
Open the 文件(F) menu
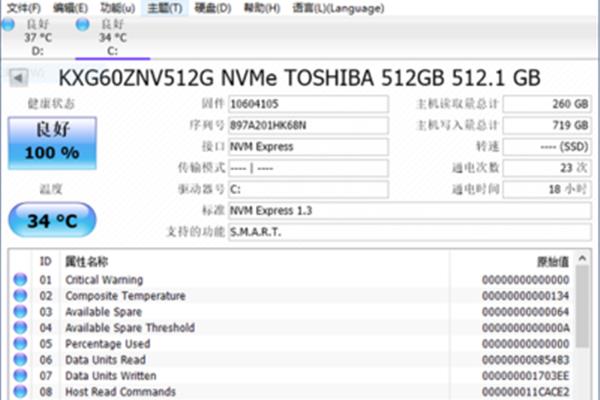coord(24,8)
